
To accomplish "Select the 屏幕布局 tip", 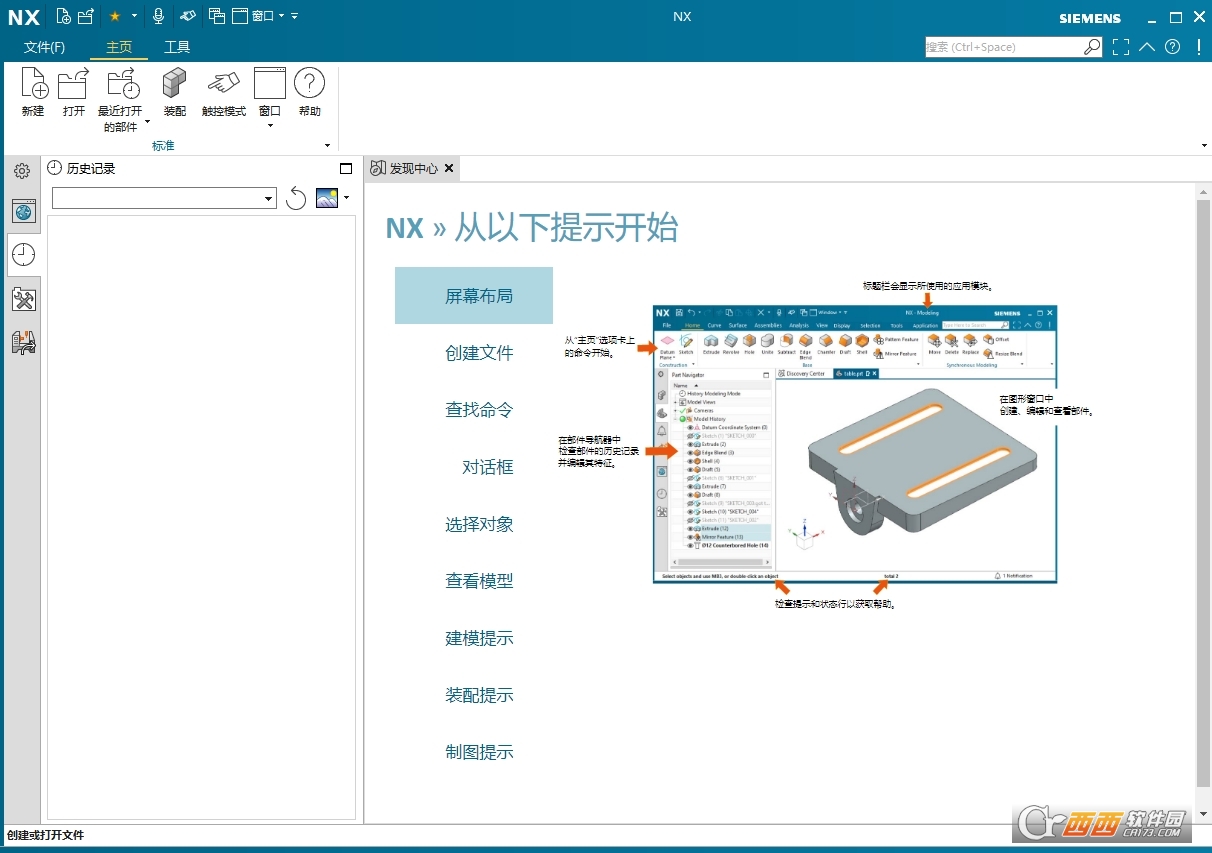I will coord(474,295).
